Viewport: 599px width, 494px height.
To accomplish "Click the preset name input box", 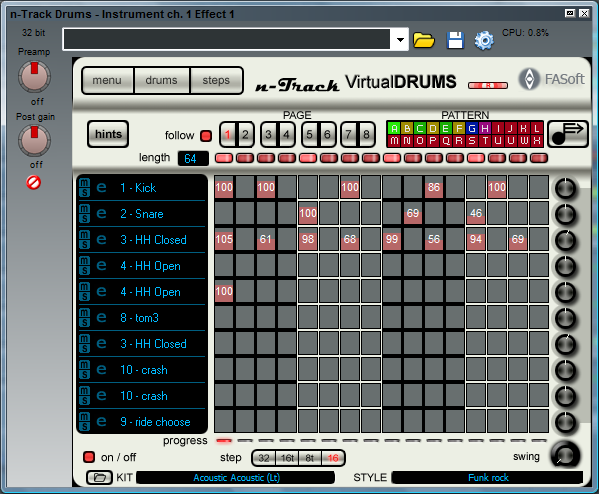I will click(x=227, y=39).
